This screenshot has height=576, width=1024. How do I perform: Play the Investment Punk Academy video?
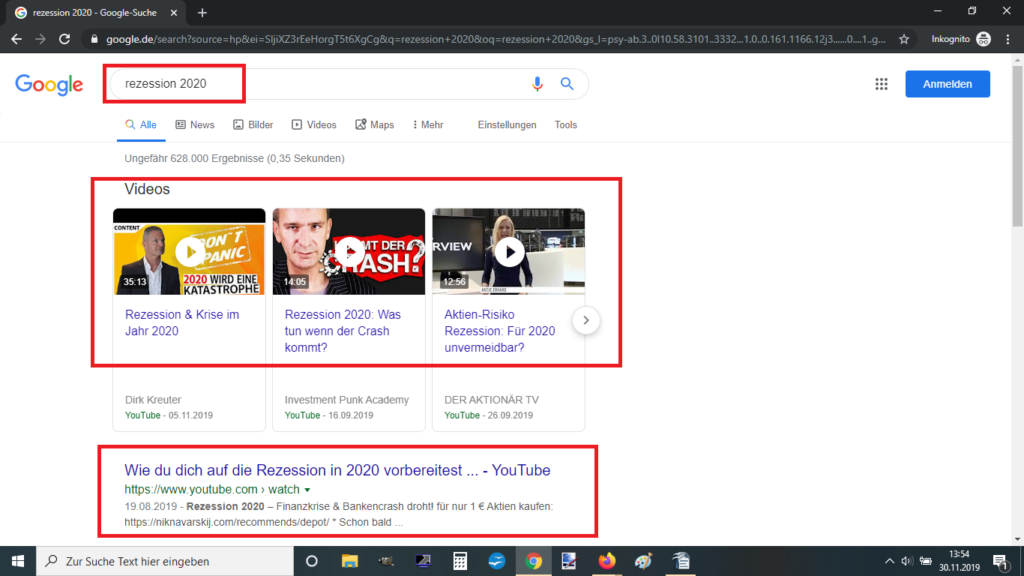[x=349, y=252]
